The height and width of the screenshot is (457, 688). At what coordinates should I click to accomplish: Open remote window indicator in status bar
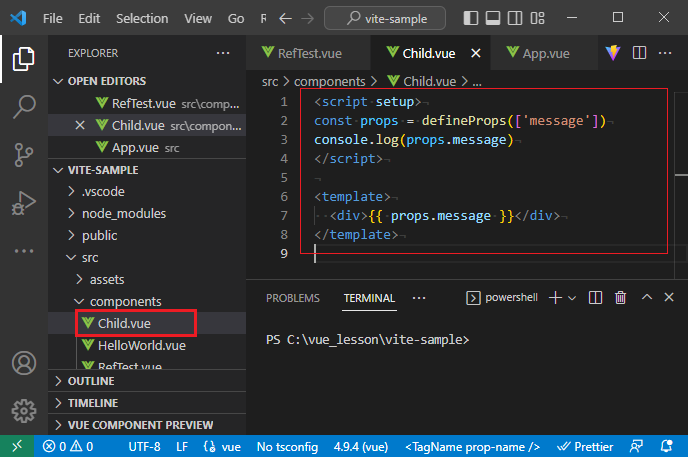[17, 446]
